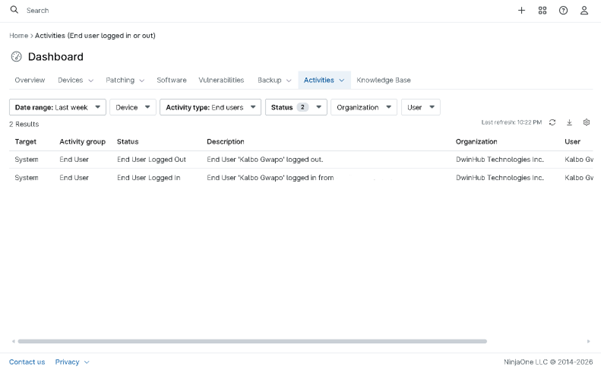Image resolution: width=601 pixels, height=367 pixels.
Task: Click the Dashboard gauge icon
Action: (x=16, y=57)
